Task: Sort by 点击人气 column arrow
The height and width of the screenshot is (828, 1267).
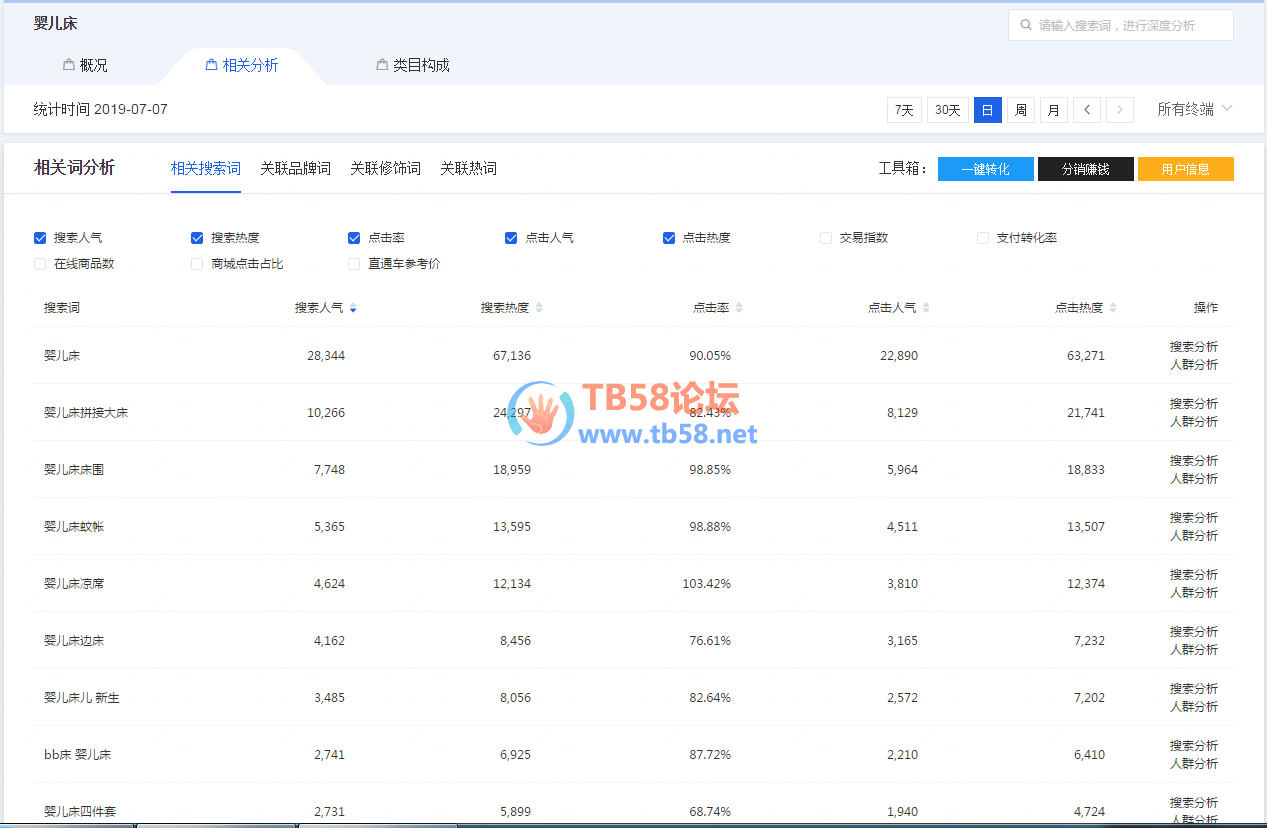Action: pyautogui.click(x=926, y=308)
